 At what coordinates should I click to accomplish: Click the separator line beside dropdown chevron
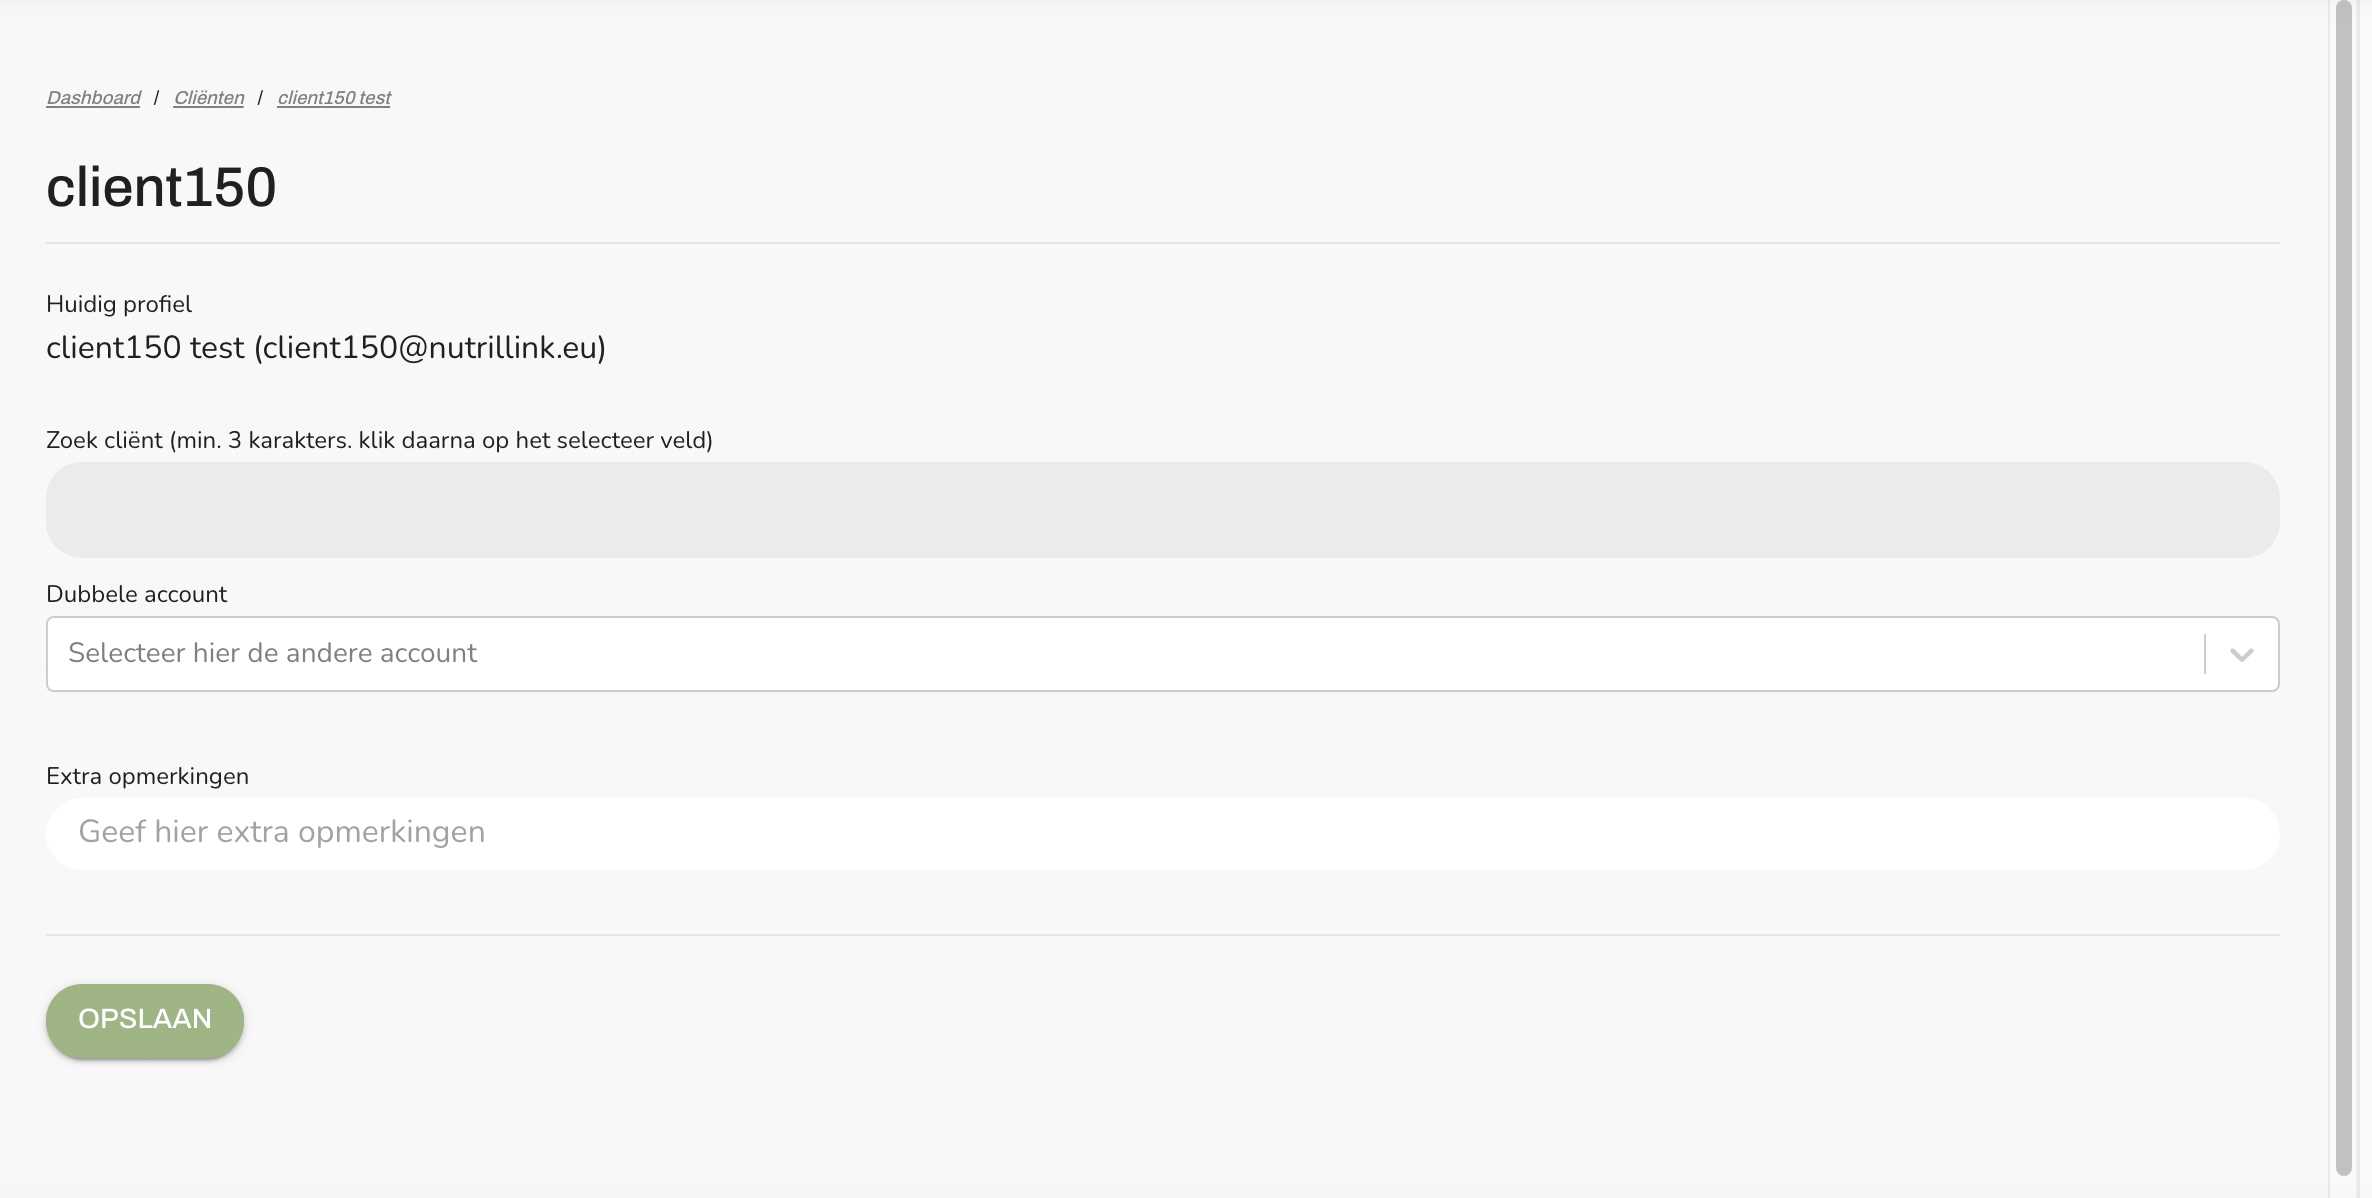pos(2204,654)
